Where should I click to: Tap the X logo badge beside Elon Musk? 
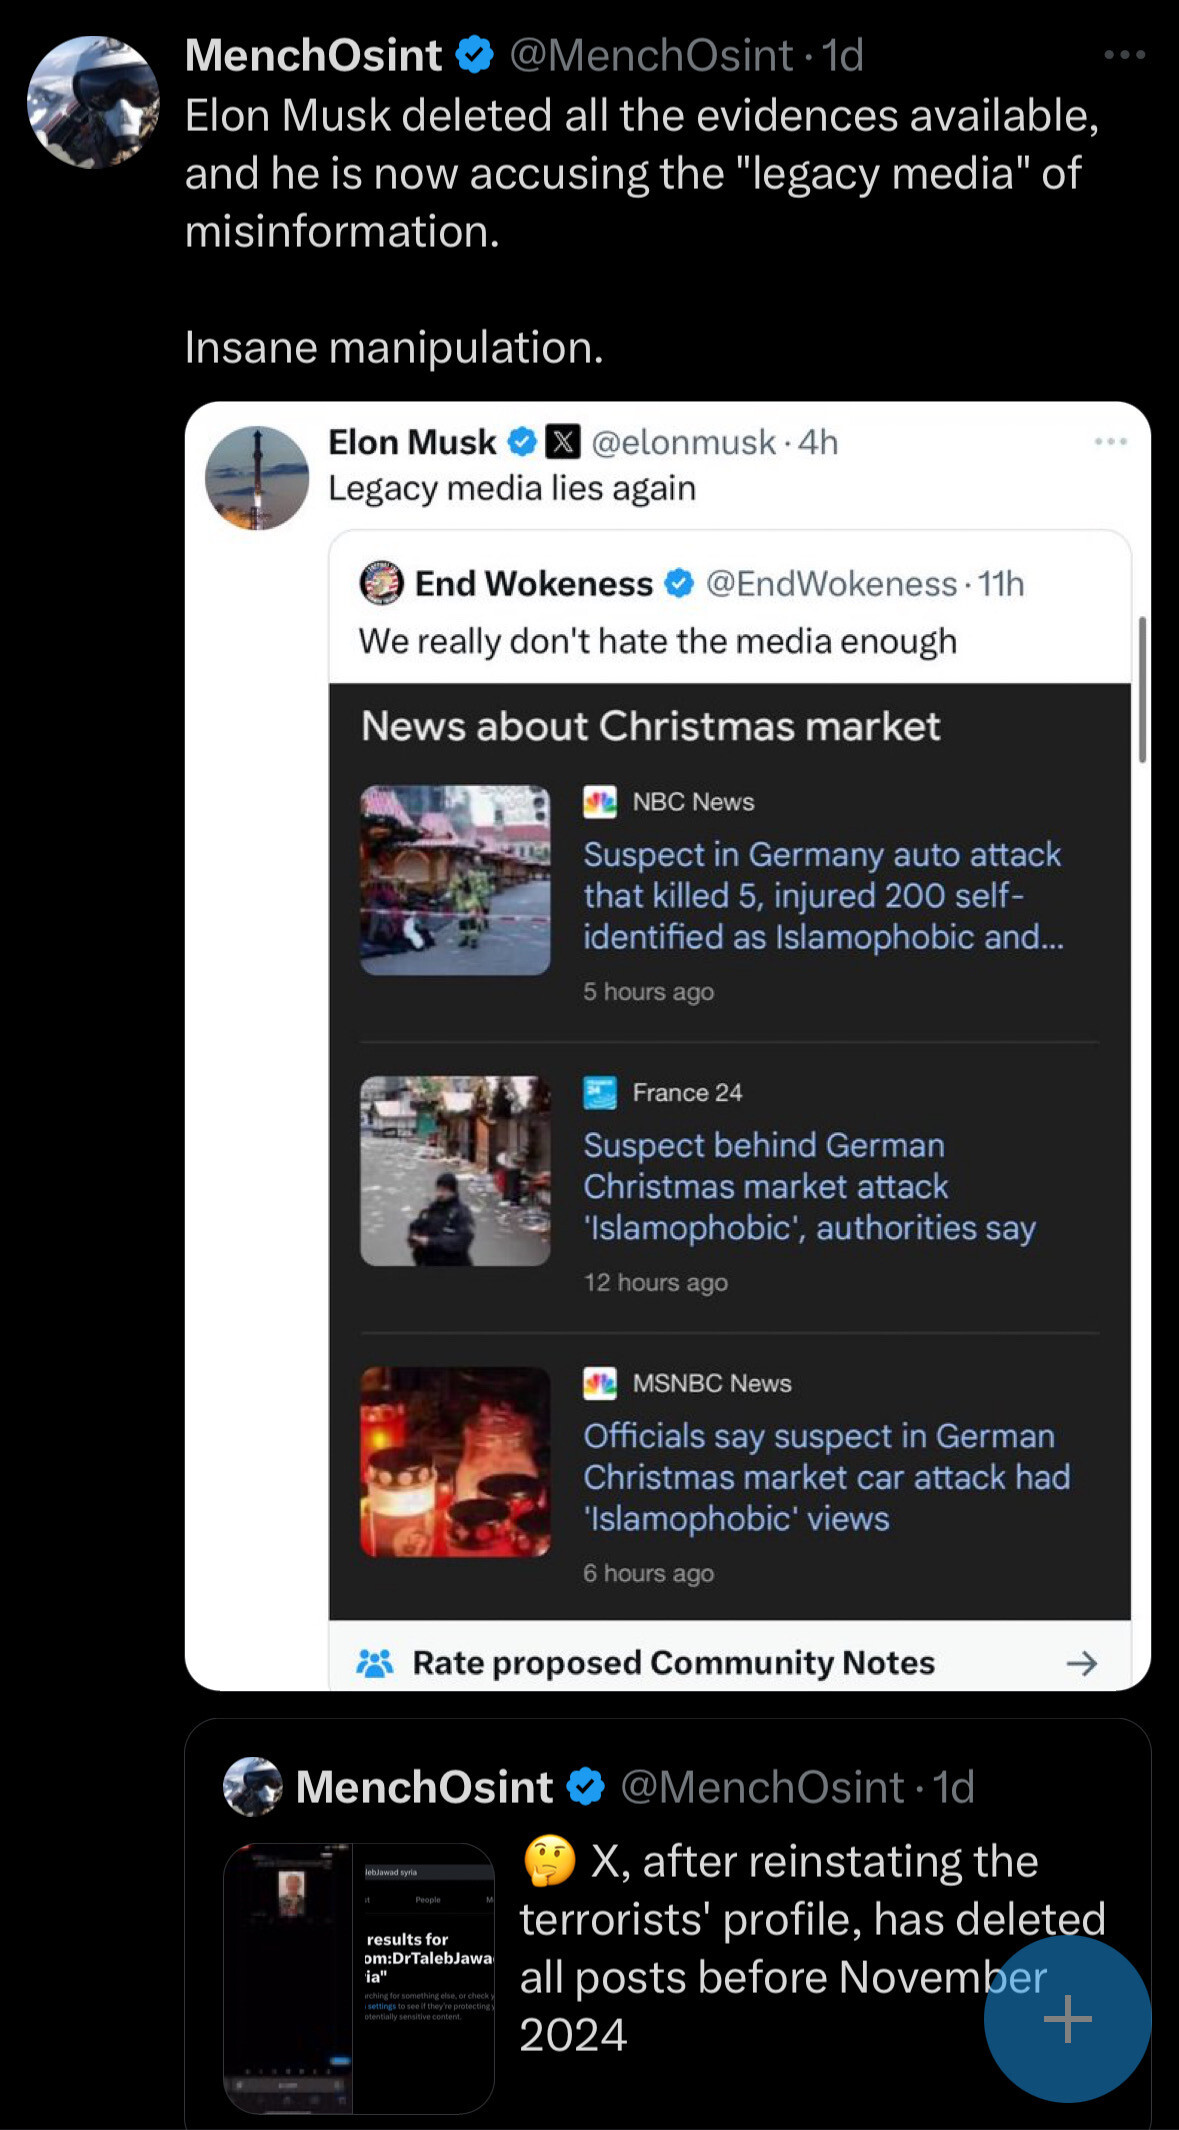click(563, 441)
